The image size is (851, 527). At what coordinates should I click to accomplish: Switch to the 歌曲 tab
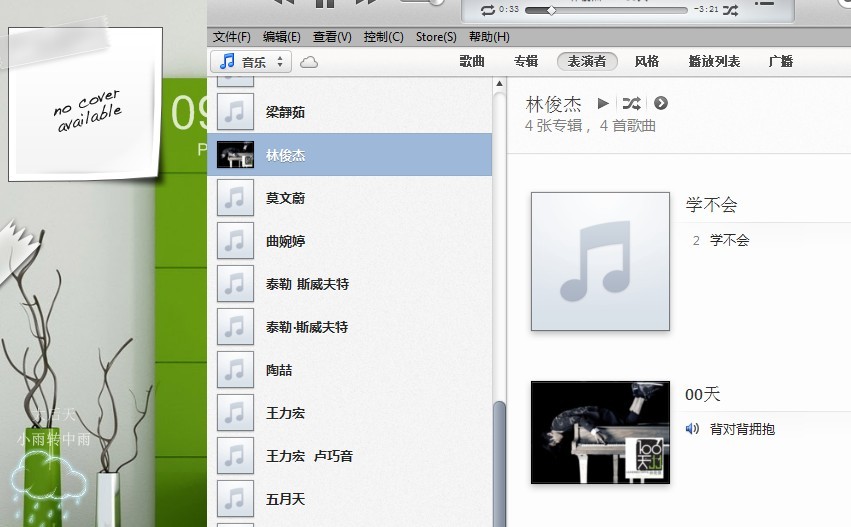point(472,61)
